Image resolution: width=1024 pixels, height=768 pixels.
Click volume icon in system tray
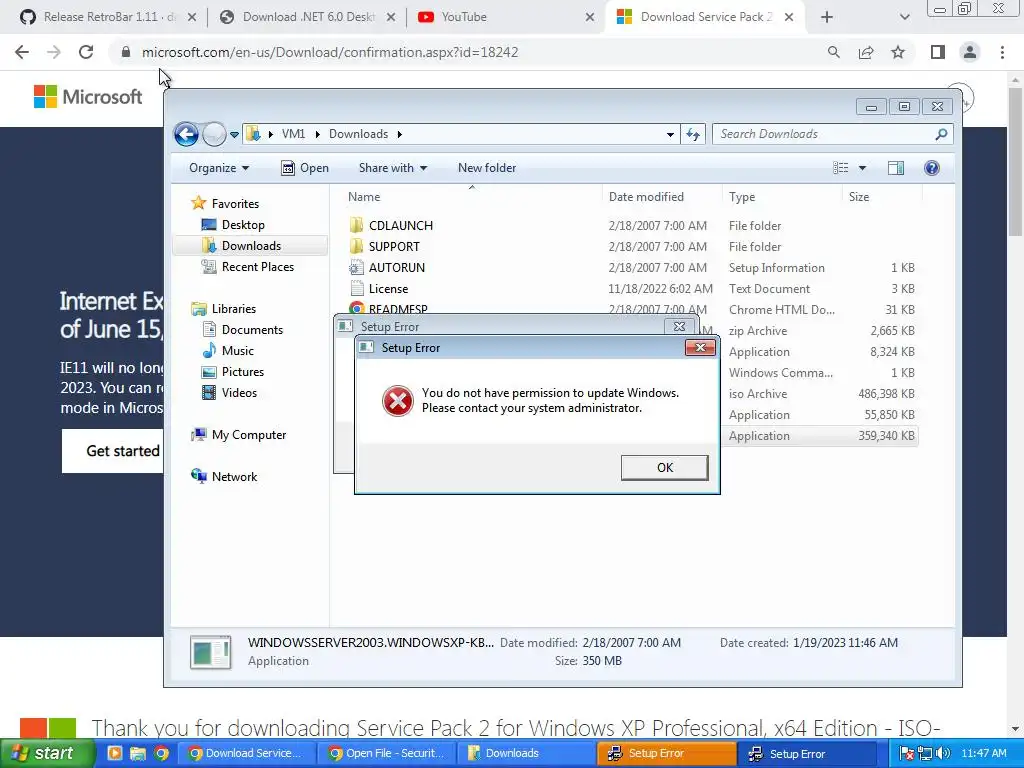click(x=943, y=753)
